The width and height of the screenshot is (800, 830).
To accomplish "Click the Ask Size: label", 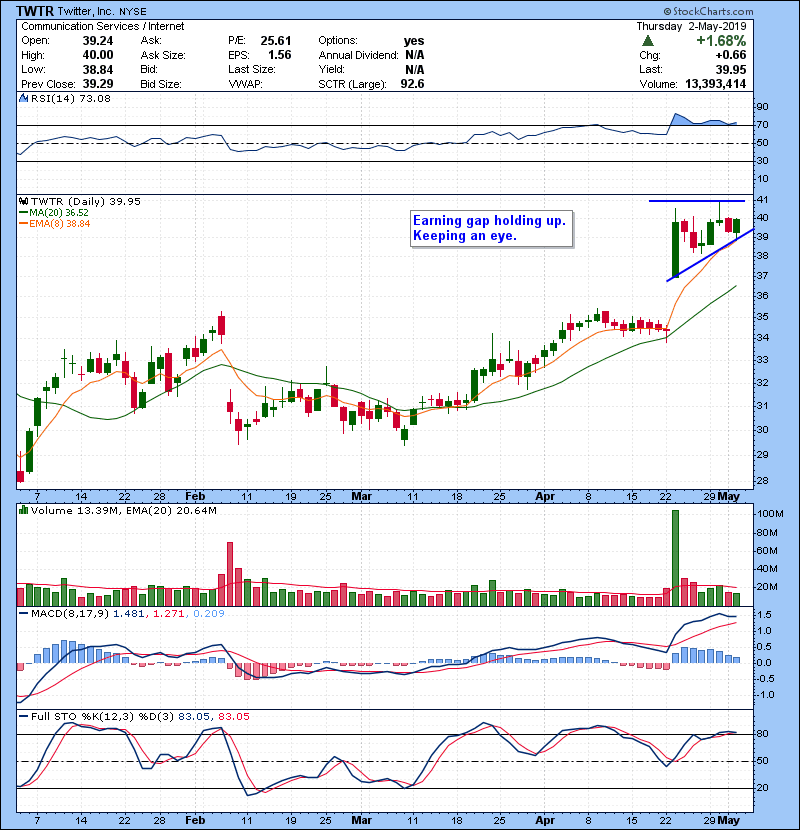I will click(163, 55).
